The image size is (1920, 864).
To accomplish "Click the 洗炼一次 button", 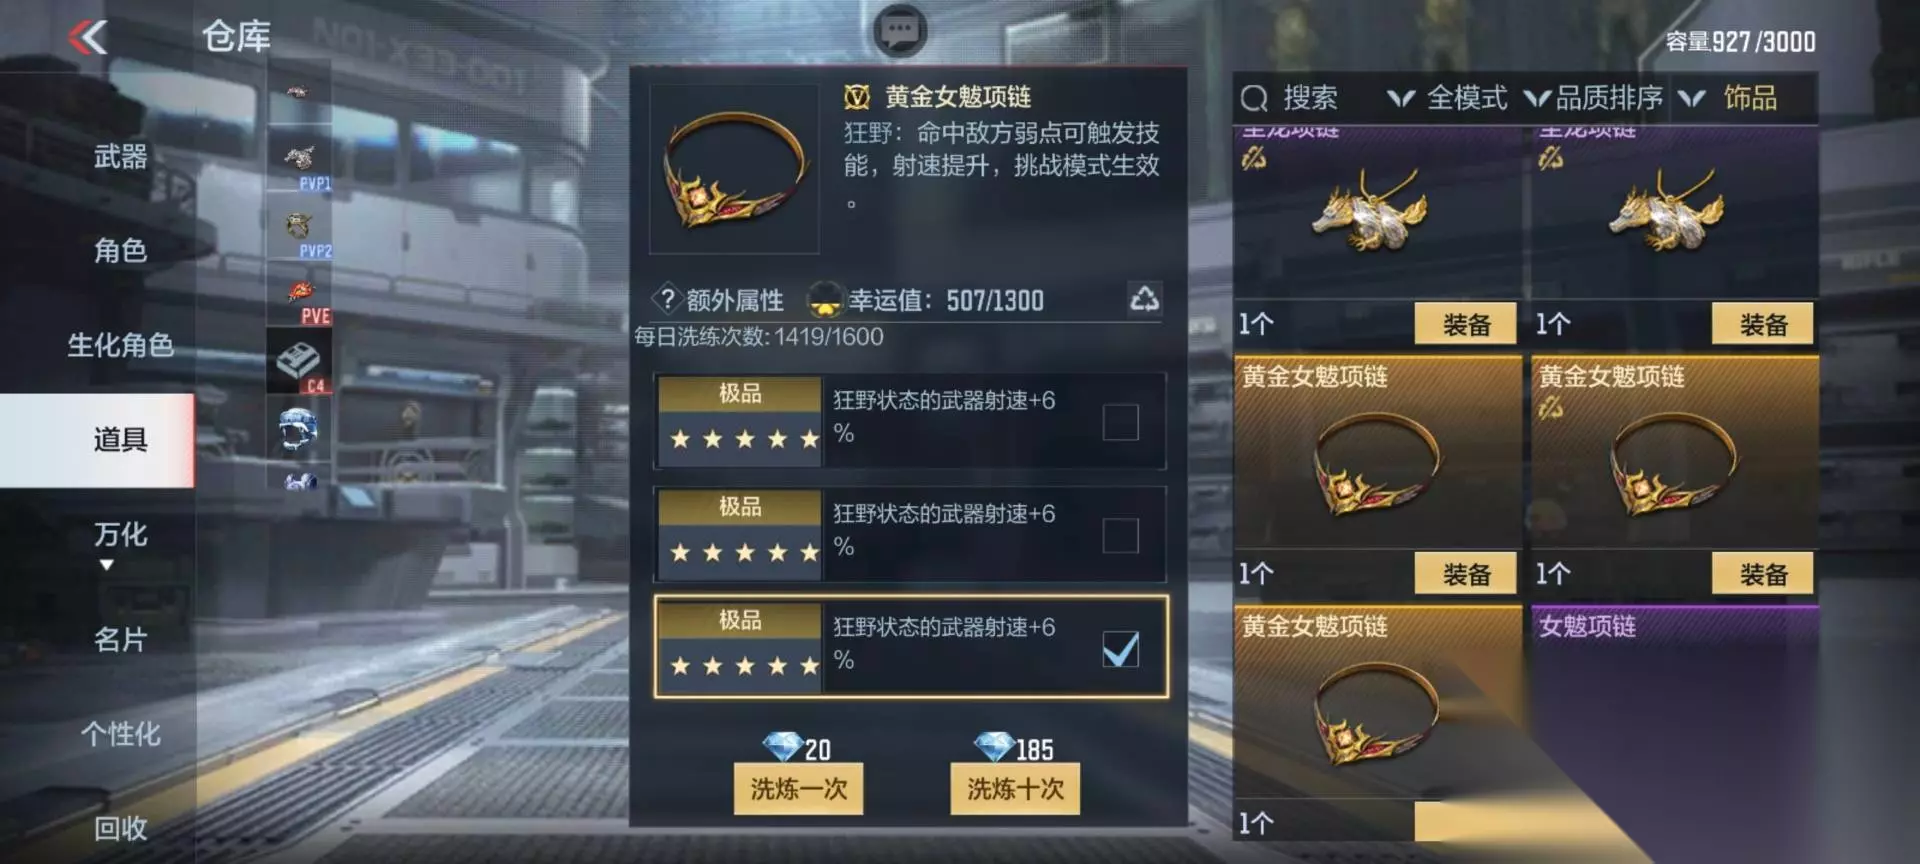I will [x=798, y=789].
